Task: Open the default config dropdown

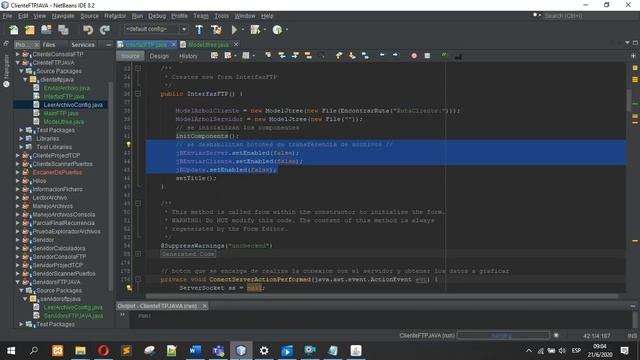Action: (x=184, y=29)
